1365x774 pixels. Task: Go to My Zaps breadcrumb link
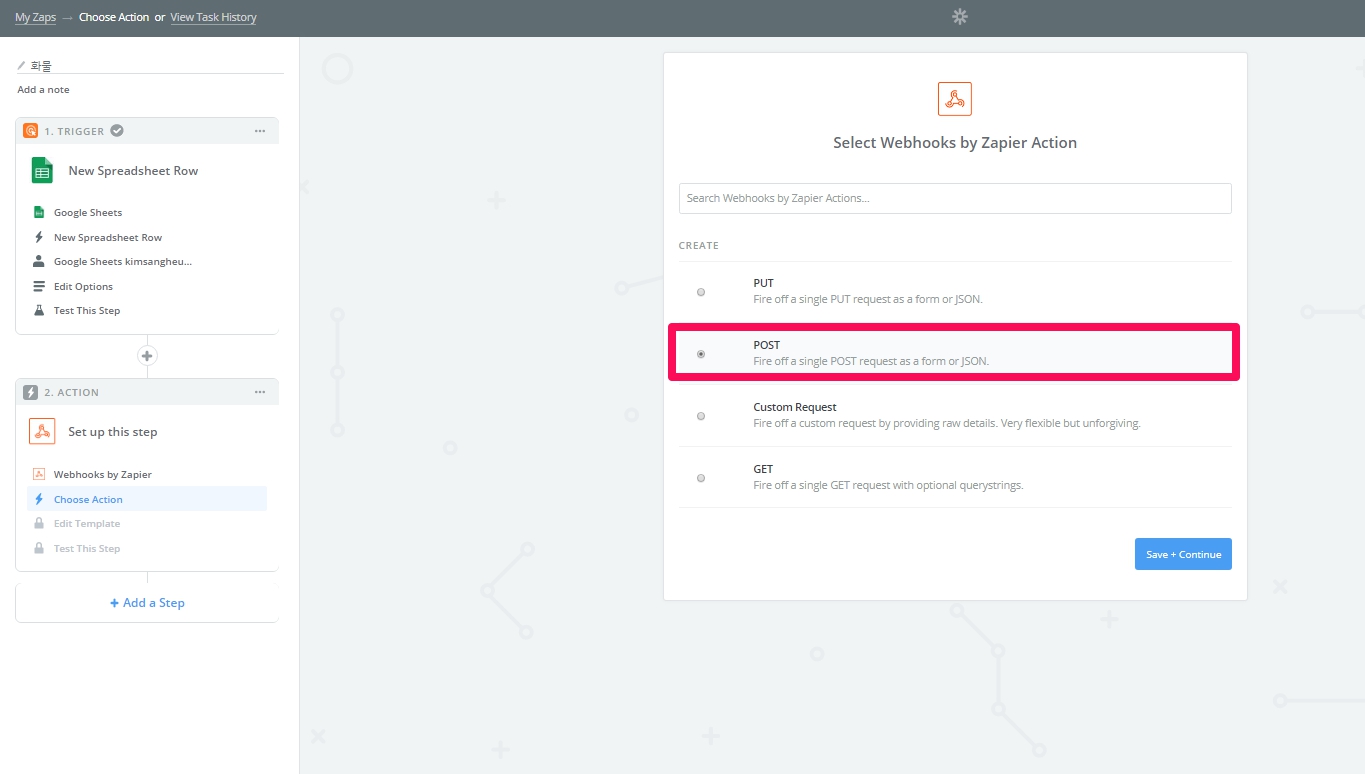pyautogui.click(x=35, y=17)
